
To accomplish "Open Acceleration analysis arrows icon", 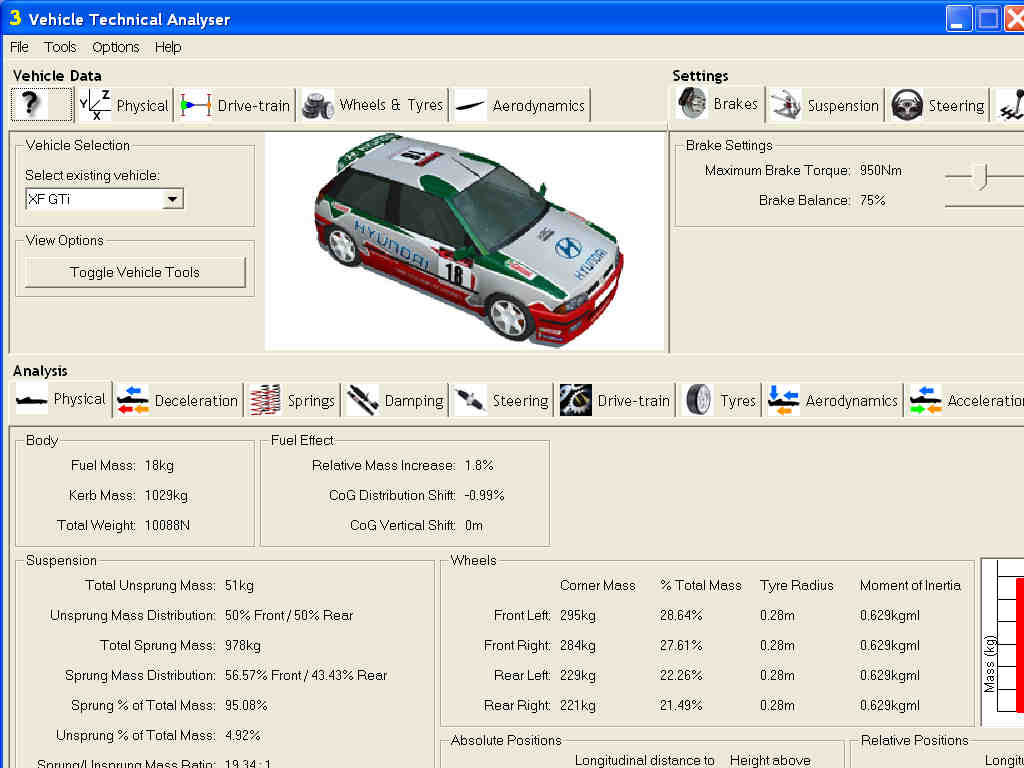I will (925, 400).
